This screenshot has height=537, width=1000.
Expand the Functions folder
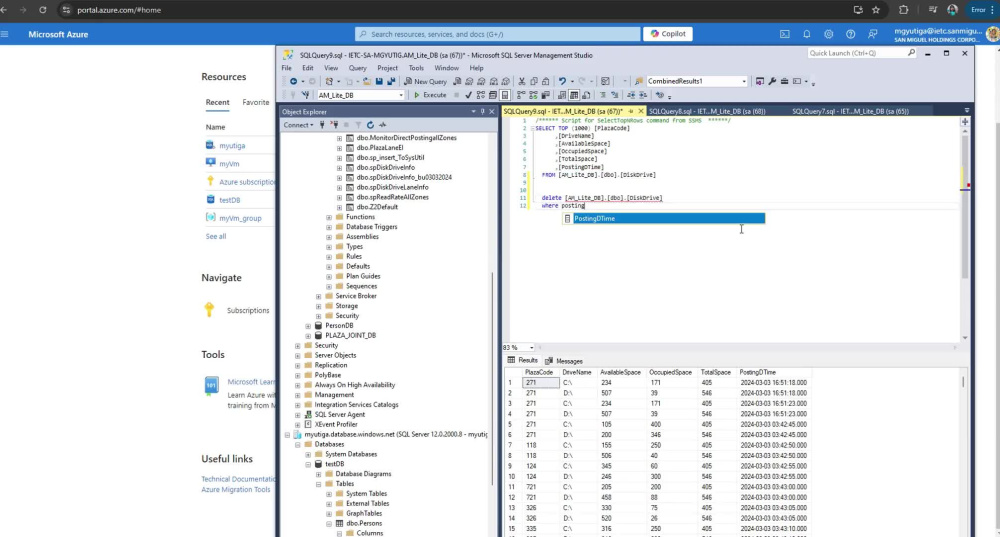[x=329, y=217]
